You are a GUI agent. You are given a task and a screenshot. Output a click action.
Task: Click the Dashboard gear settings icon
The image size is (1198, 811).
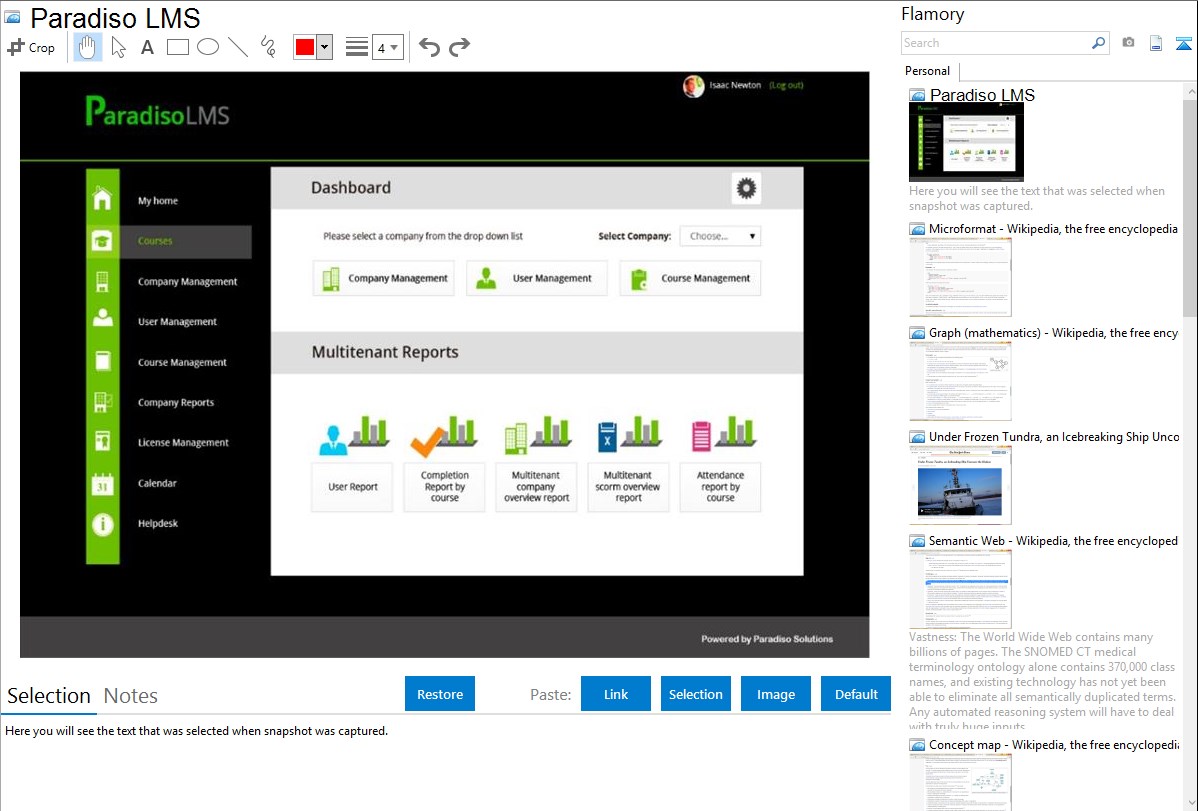click(746, 188)
